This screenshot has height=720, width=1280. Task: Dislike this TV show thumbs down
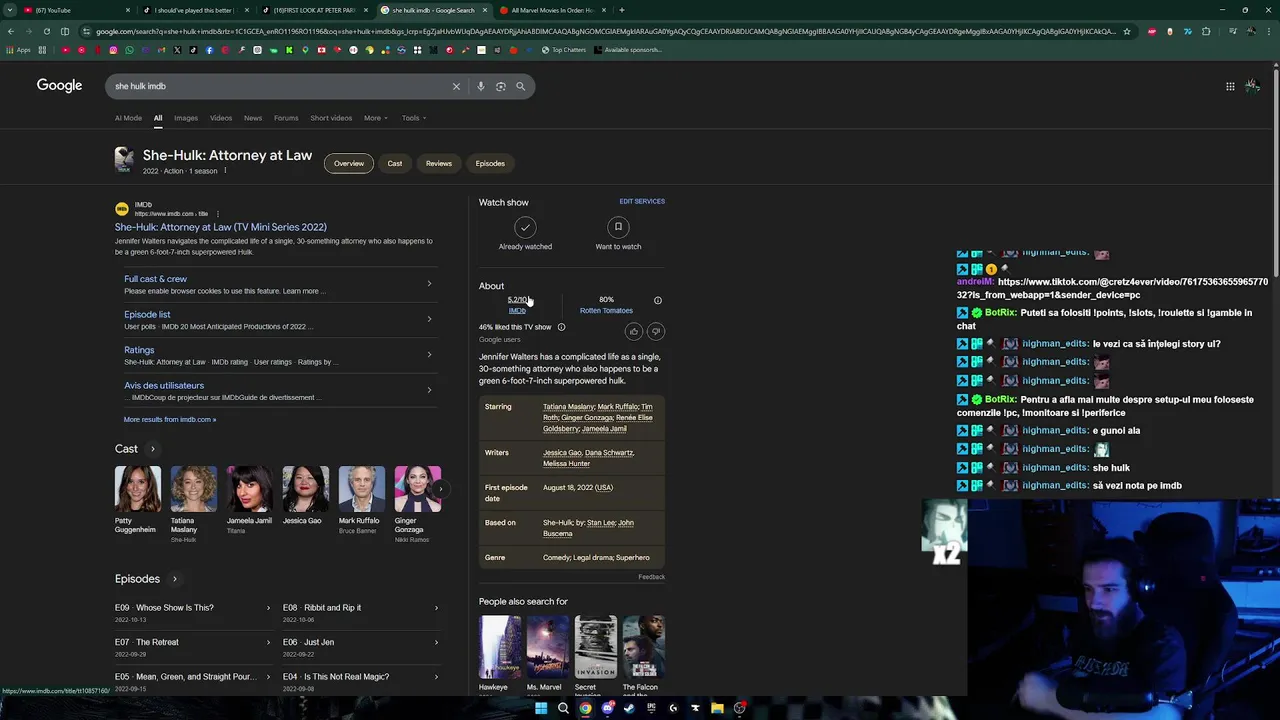(656, 331)
